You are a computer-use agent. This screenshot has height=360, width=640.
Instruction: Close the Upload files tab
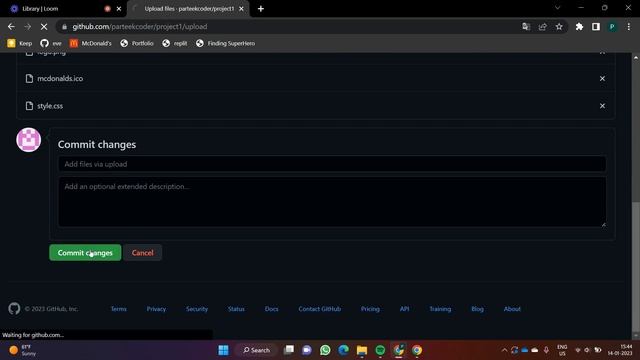click(x=241, y=9)
